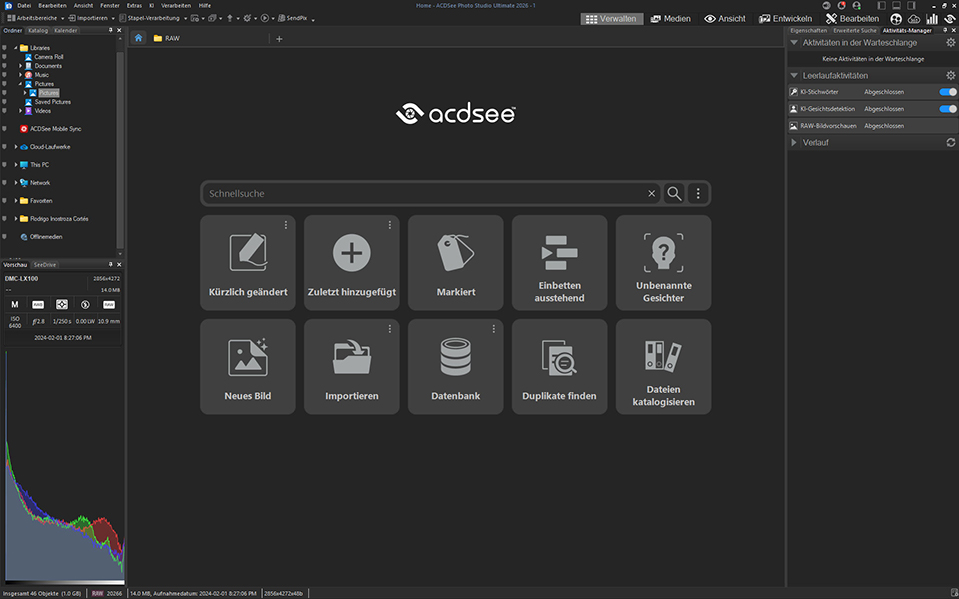
Task: Refresh the Verlauf section
Action: click(951, 143)
